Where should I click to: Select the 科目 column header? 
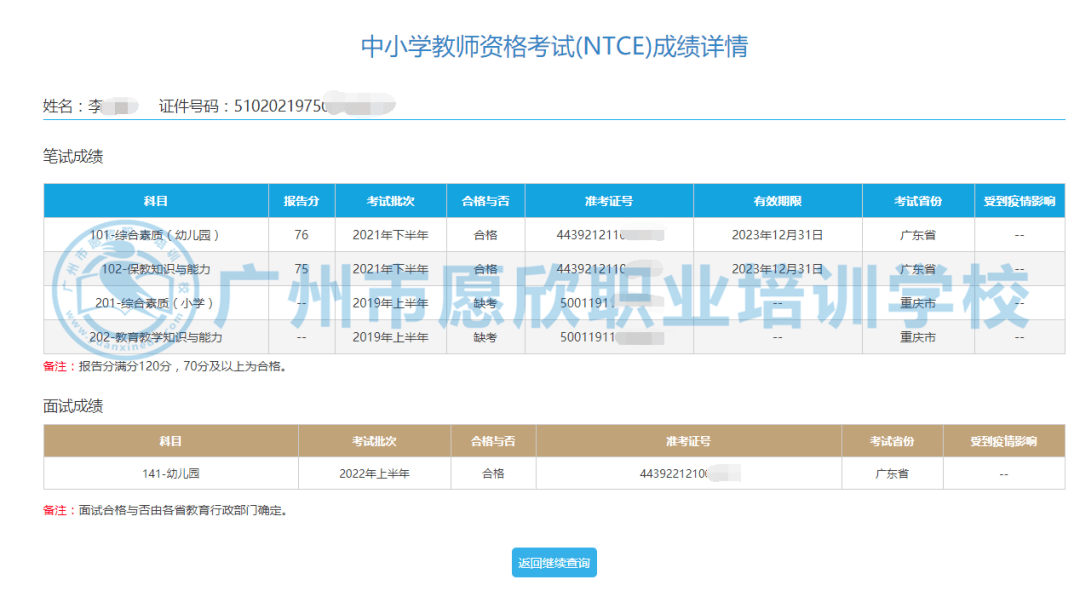(154, 200)
